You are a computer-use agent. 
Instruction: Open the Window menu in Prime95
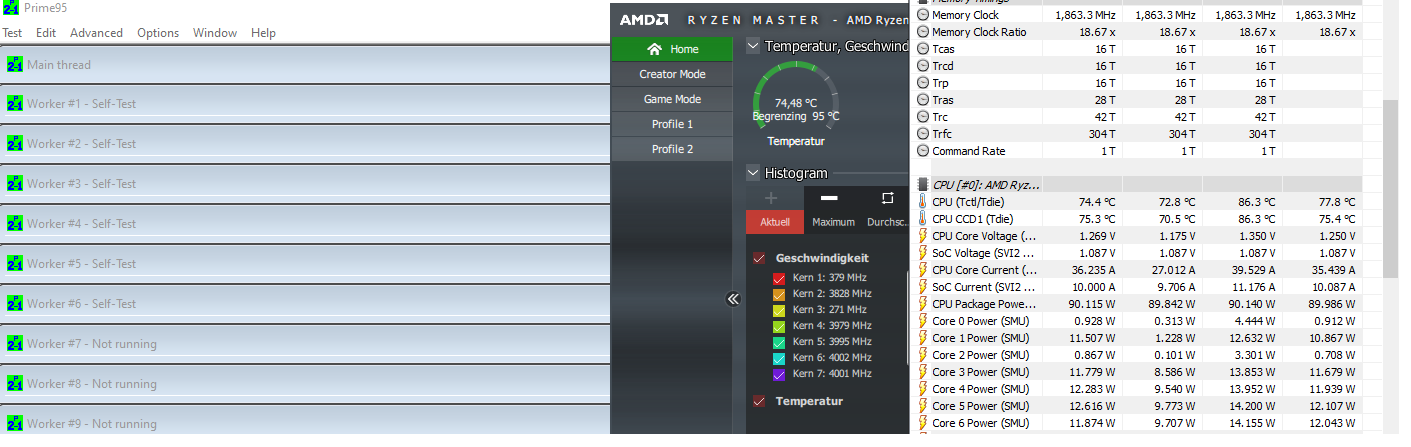[215, 33]
